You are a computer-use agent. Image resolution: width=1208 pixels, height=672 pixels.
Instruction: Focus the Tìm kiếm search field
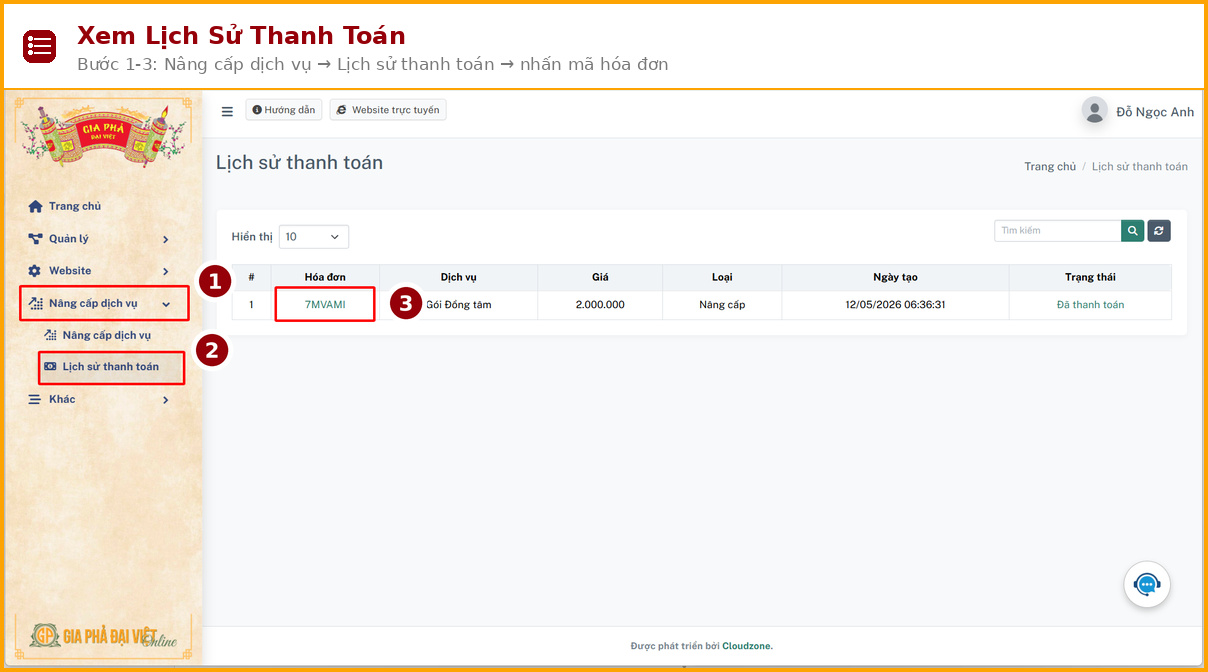[x=1058, y=231]
